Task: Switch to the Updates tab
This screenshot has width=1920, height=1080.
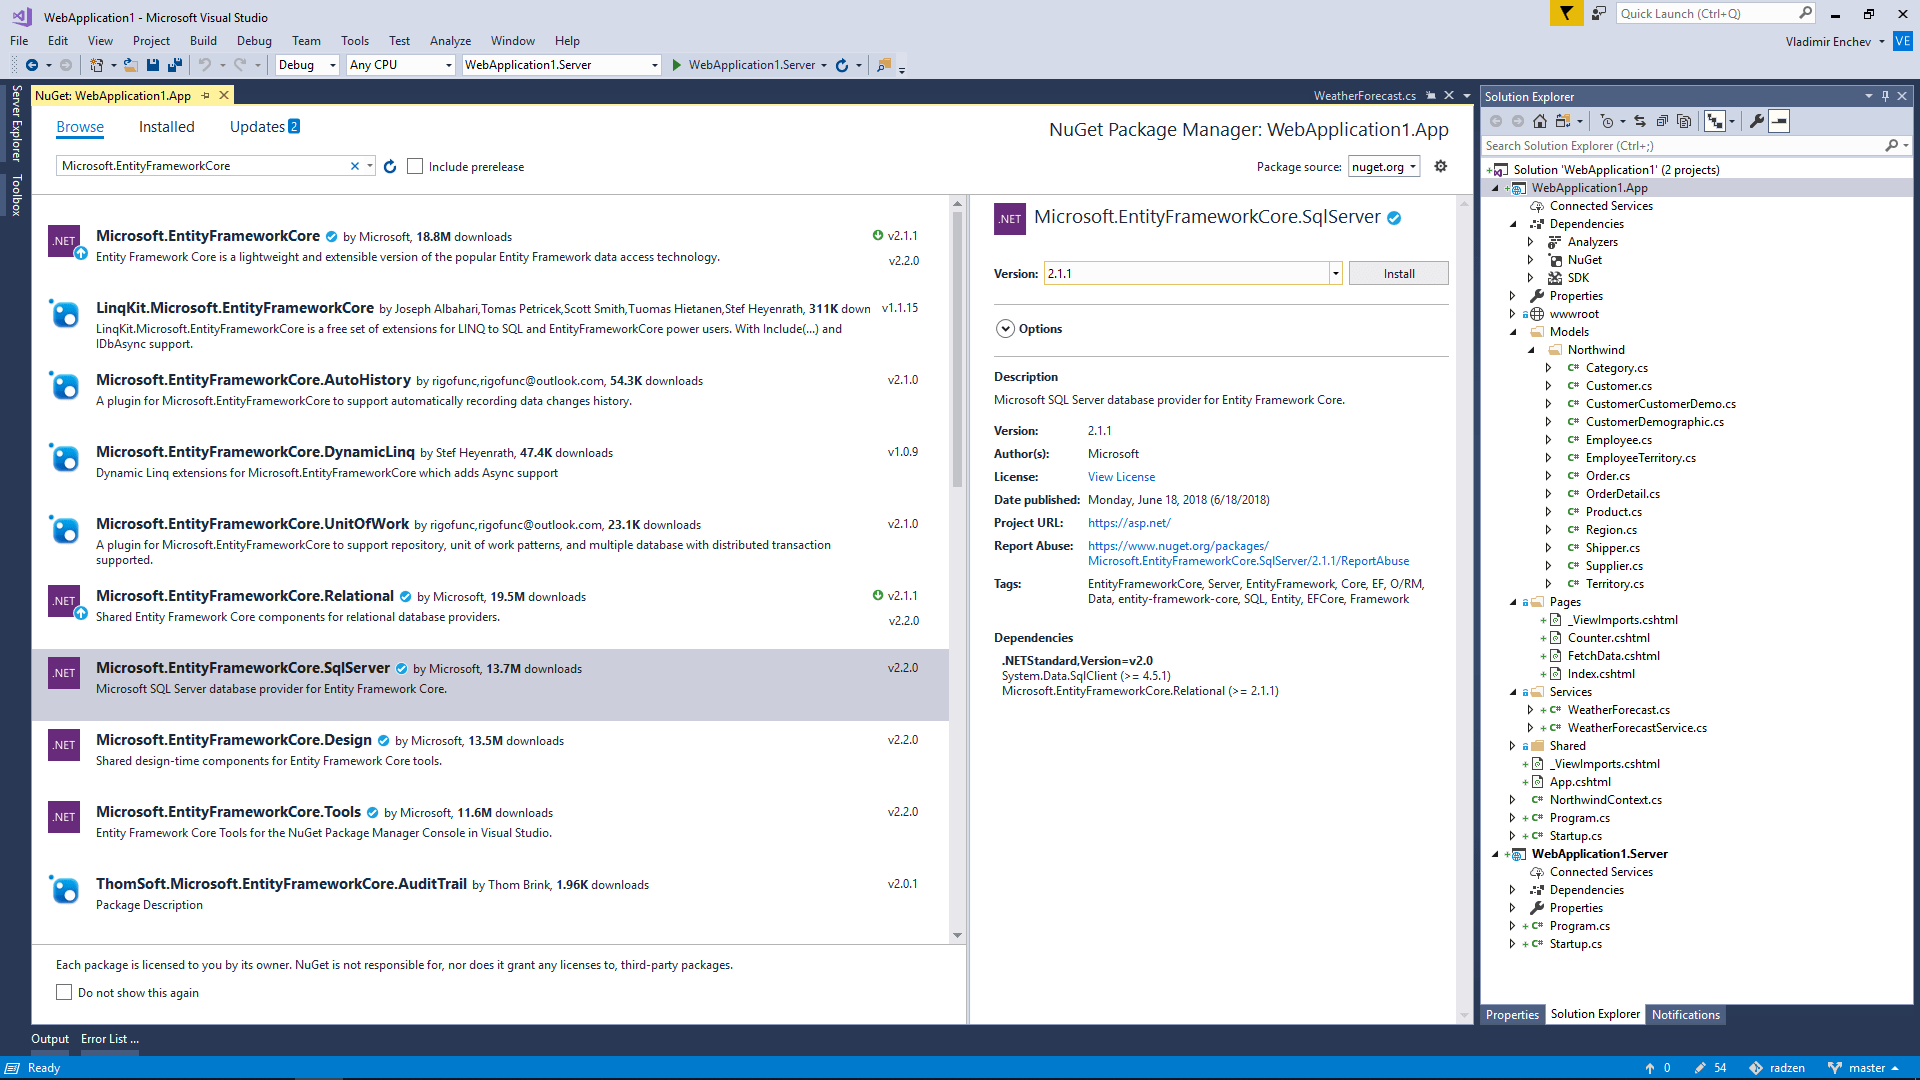Action: [264, 127]
